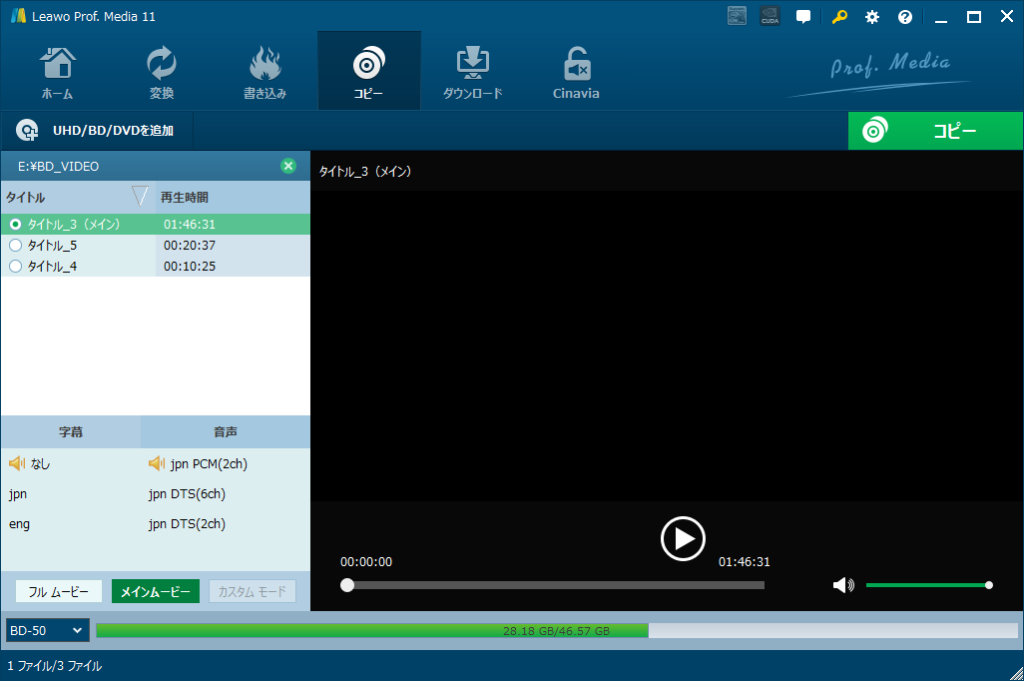Viewport: 1024px width, 681px height.
Task: Select jpn PCM(2ch) audio track
Action: pos(198,464)
